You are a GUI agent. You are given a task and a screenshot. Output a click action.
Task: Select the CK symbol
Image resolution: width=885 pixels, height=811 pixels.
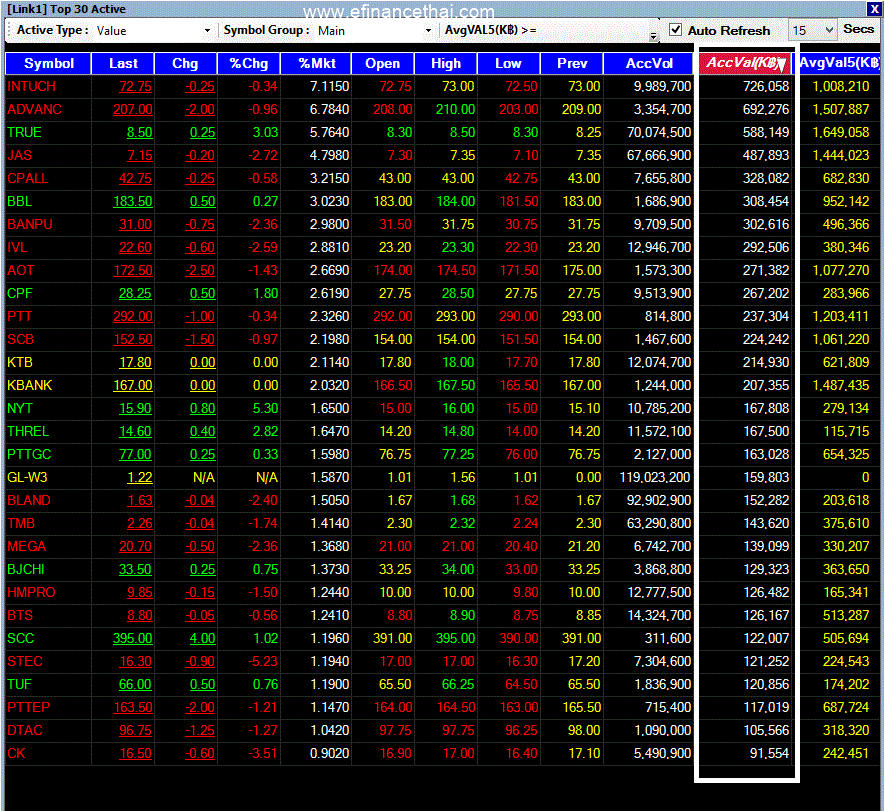click(x=16, y=753)
